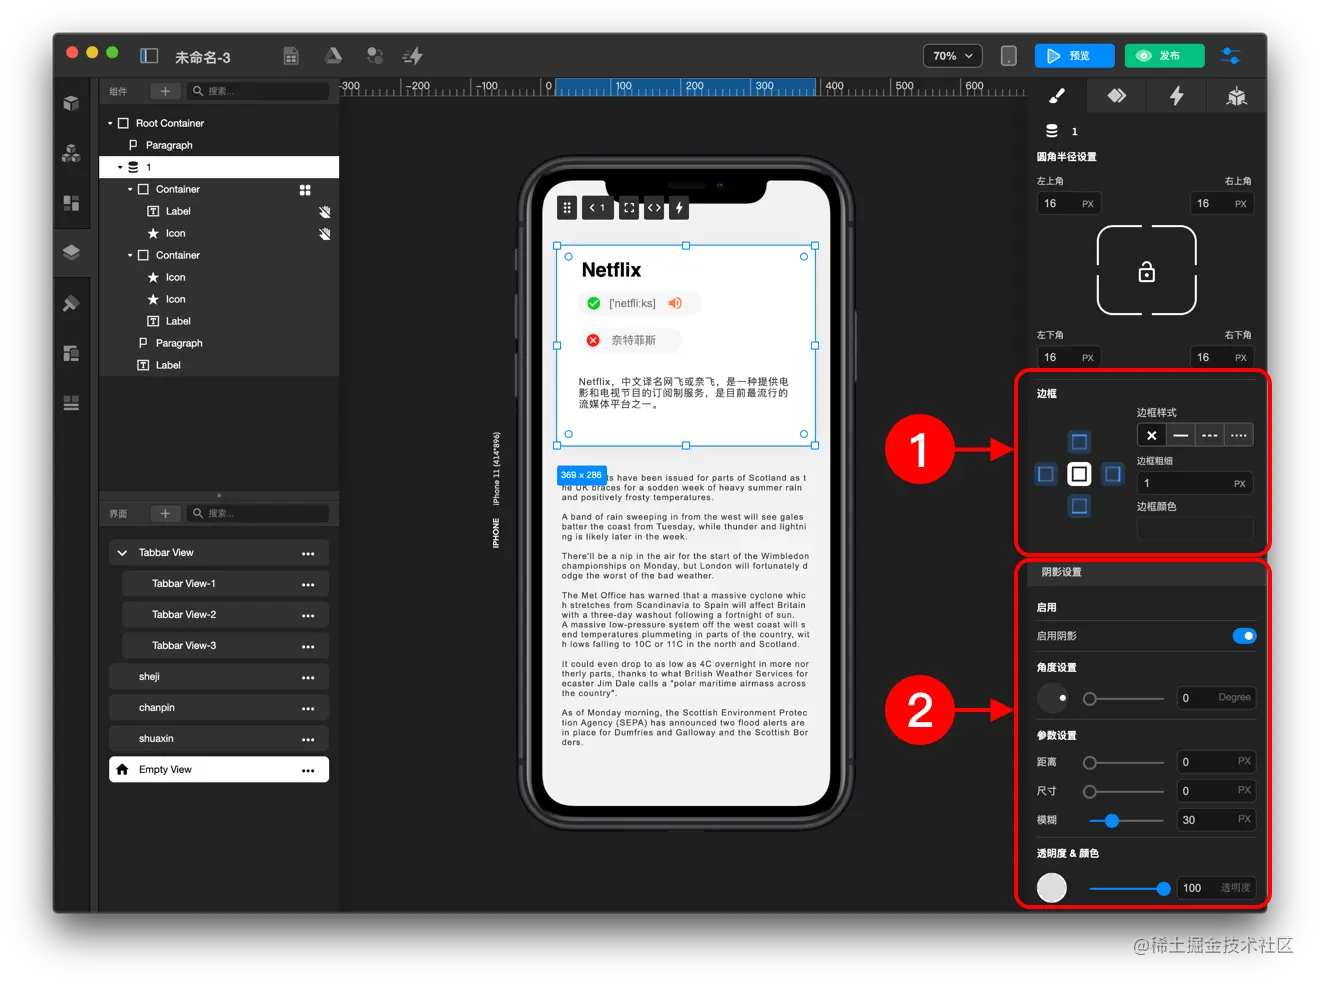Open the layout template icon in left sidebar
Image resolution: width=1320 pixels, height=982 pixels.
pos(71,353)
